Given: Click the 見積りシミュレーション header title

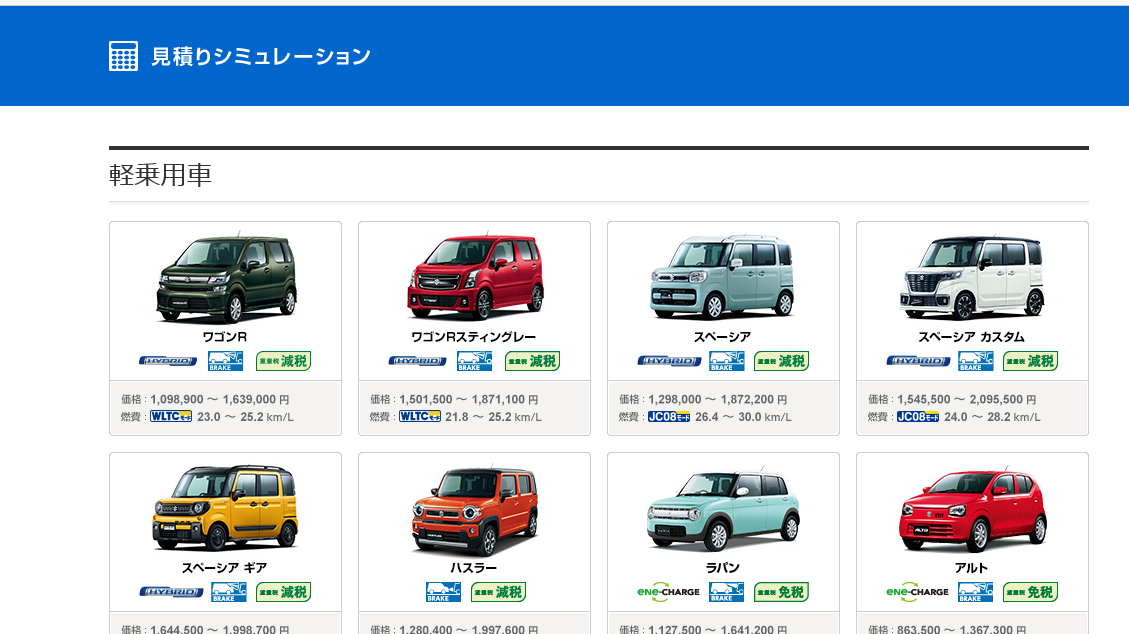Looking at the screenshot, I should tap(261, 56).
